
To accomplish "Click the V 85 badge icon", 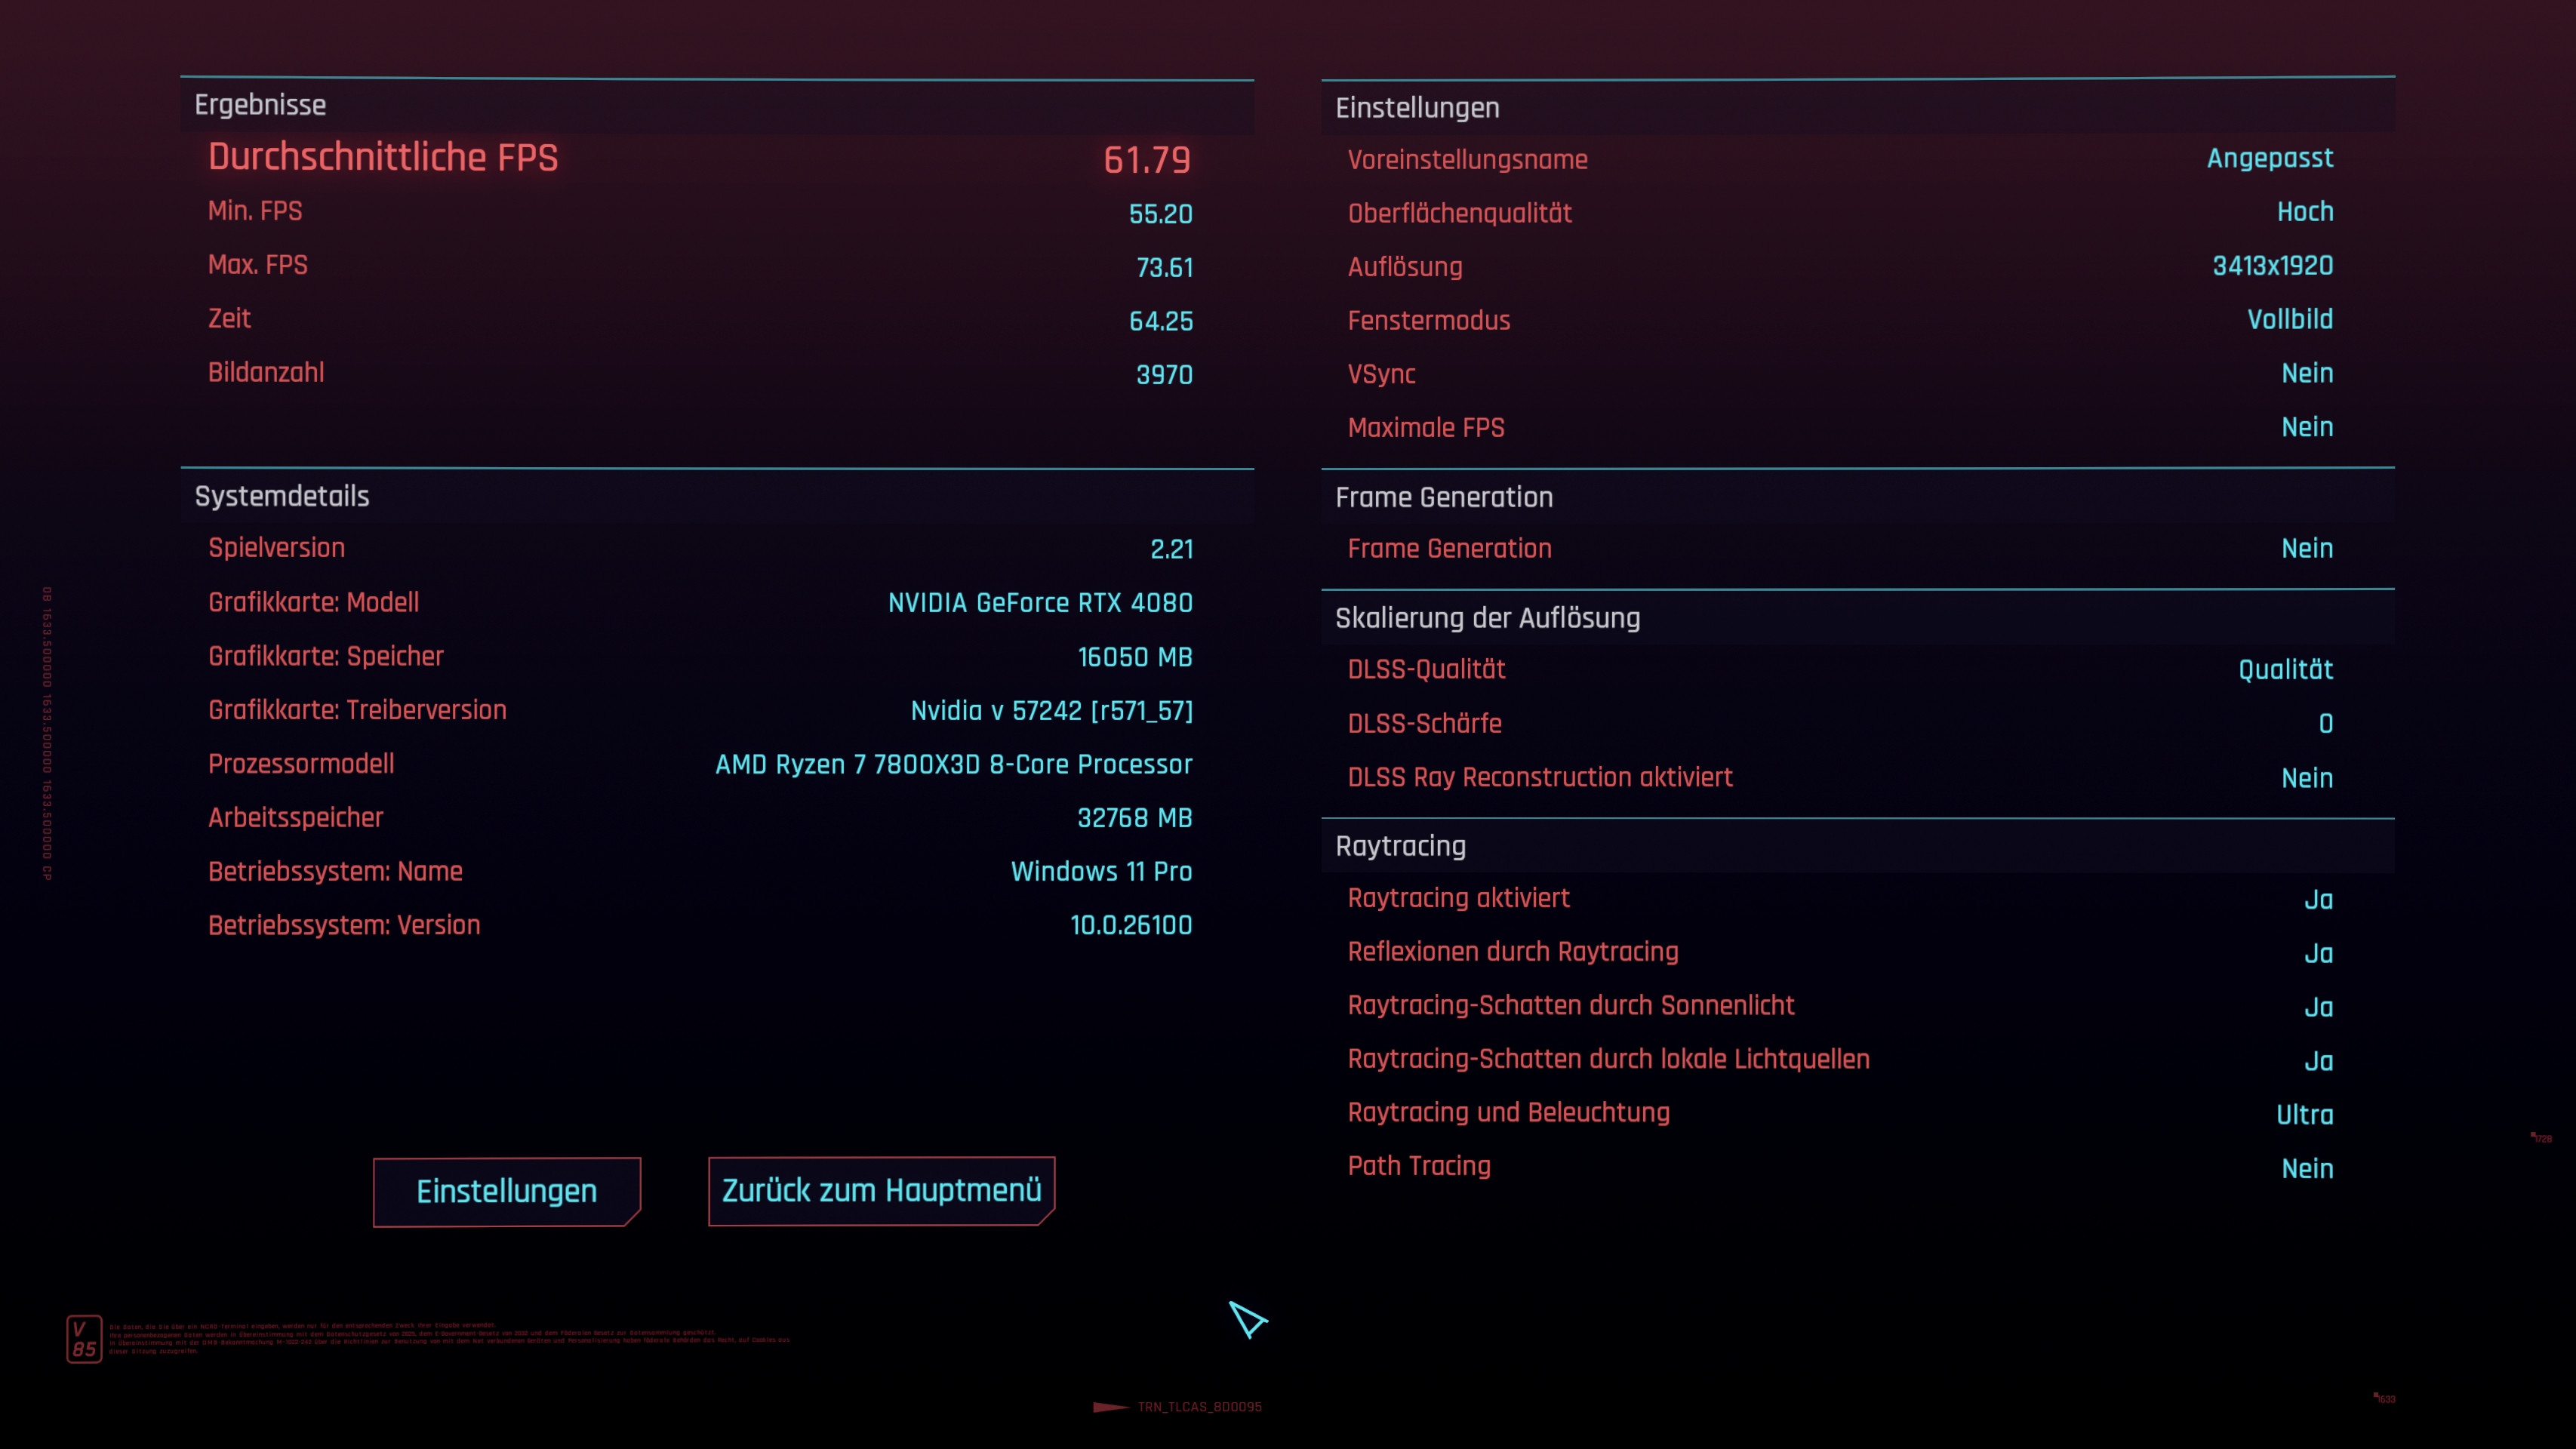I will 84,1338.
